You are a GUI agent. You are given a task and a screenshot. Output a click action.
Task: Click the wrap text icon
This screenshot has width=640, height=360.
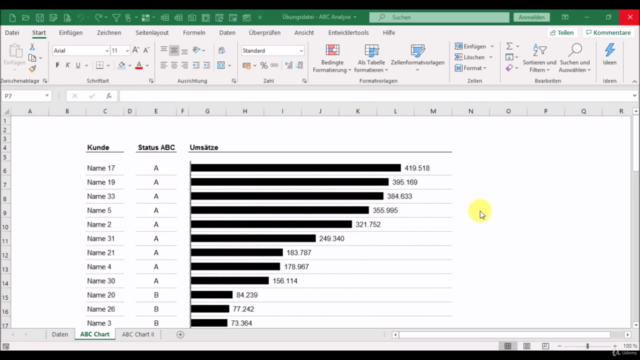(222, 50)
